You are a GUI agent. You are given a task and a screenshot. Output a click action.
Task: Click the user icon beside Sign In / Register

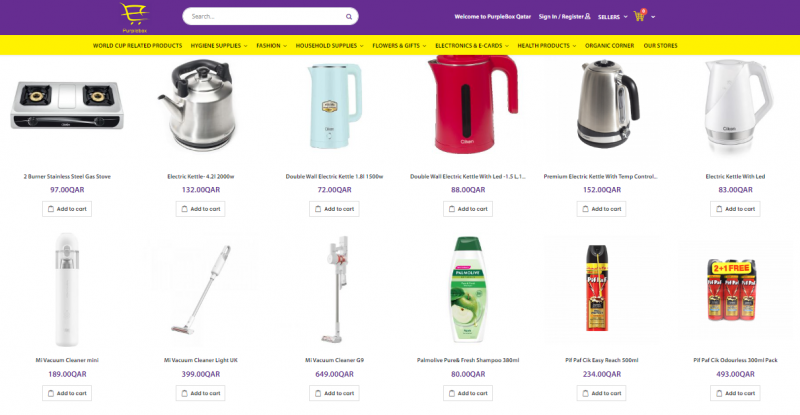pyautogui.click(x=588, y=16)
